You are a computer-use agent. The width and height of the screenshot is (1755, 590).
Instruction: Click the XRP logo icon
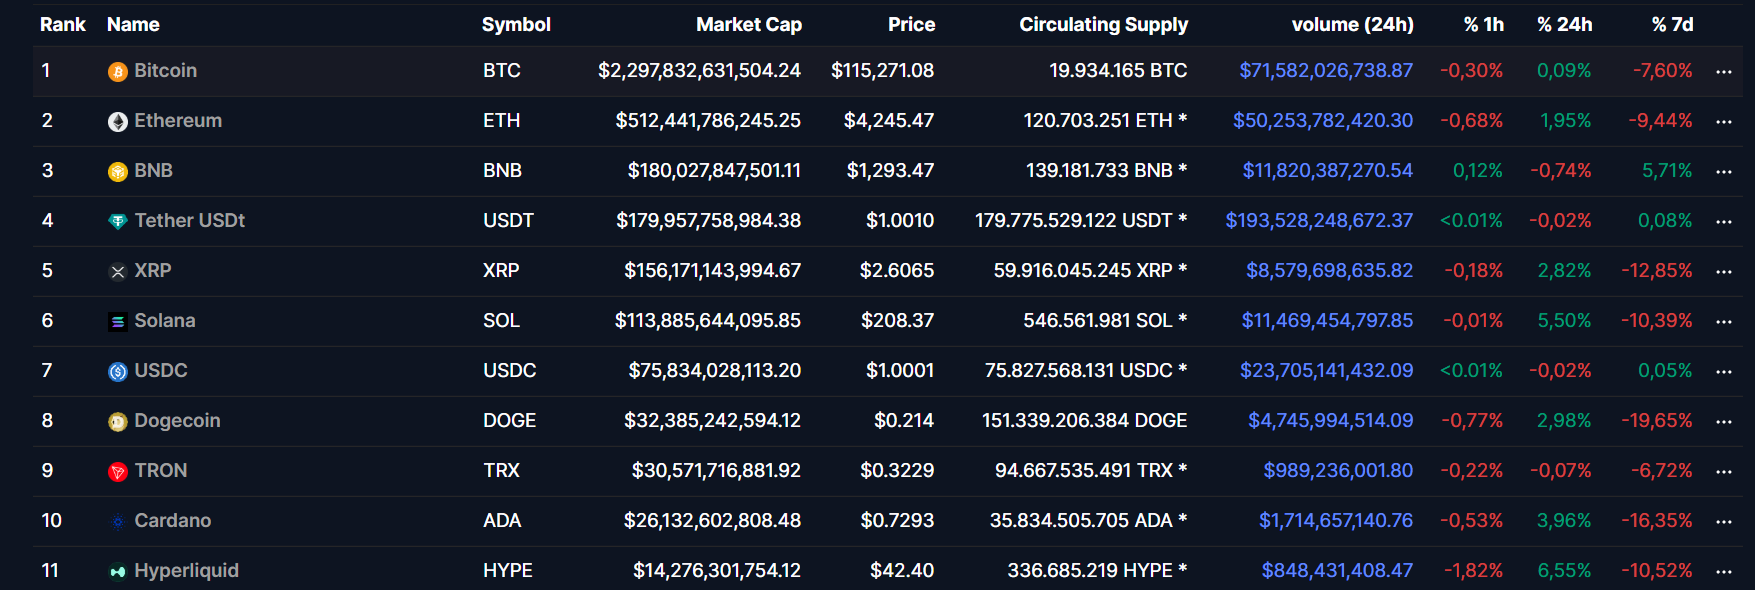(x=117, y=272)
